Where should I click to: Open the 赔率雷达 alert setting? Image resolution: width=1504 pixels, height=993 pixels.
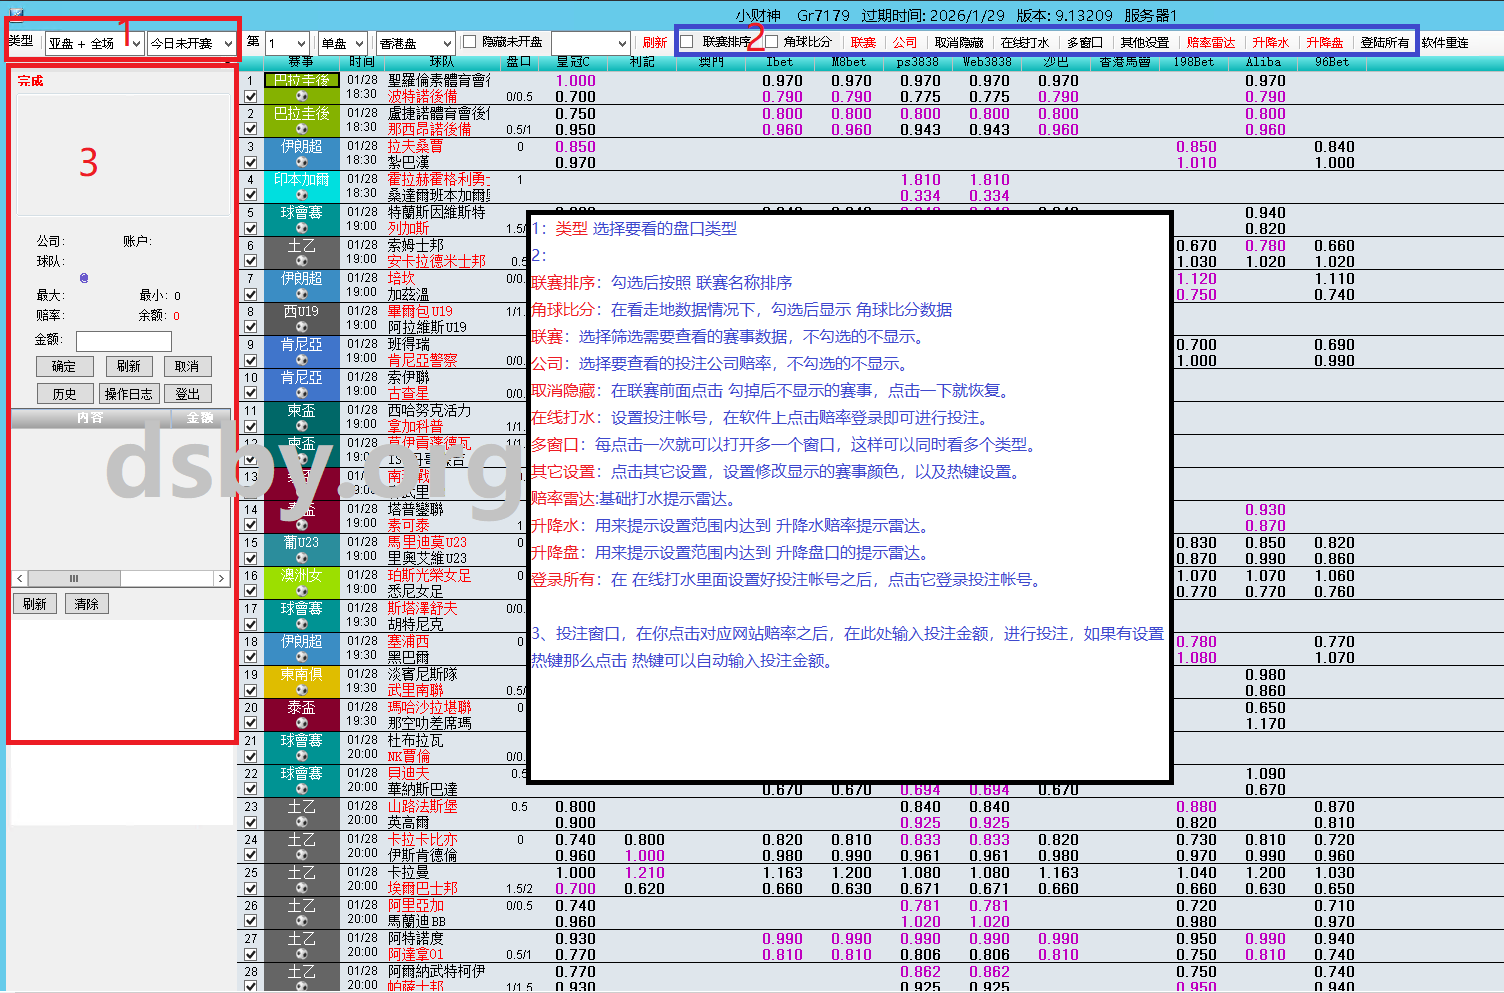pyautogui.click(x=1211, y=43)
